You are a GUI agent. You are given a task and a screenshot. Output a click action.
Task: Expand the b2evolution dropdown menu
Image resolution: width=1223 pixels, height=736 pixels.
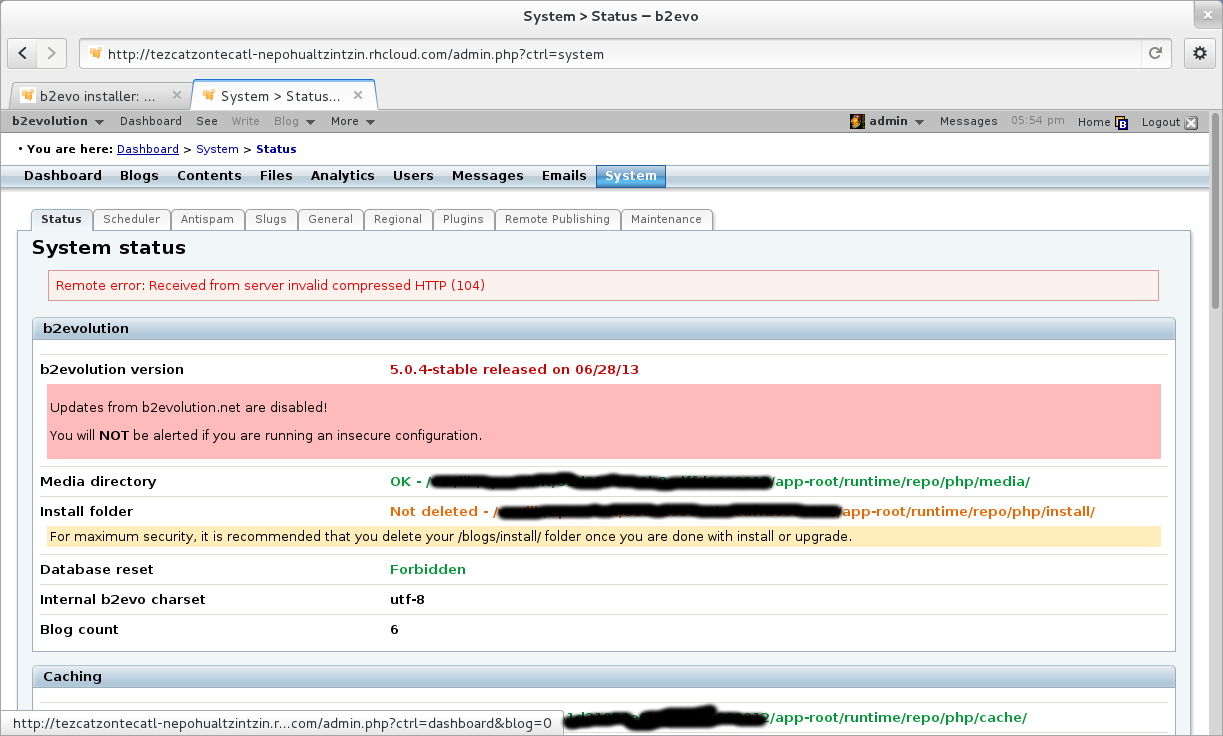[x=58, y=121]
